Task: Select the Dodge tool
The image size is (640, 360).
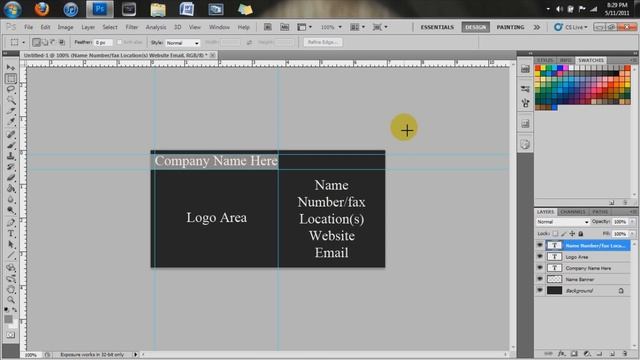Action: 11,211
